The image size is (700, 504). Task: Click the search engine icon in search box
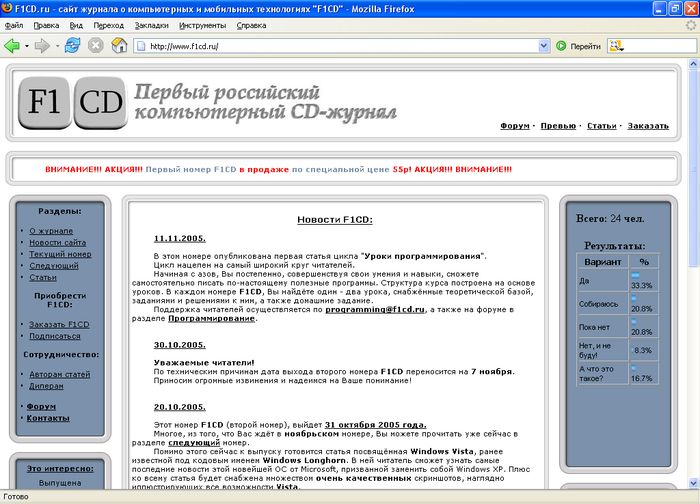pos(616,46)
